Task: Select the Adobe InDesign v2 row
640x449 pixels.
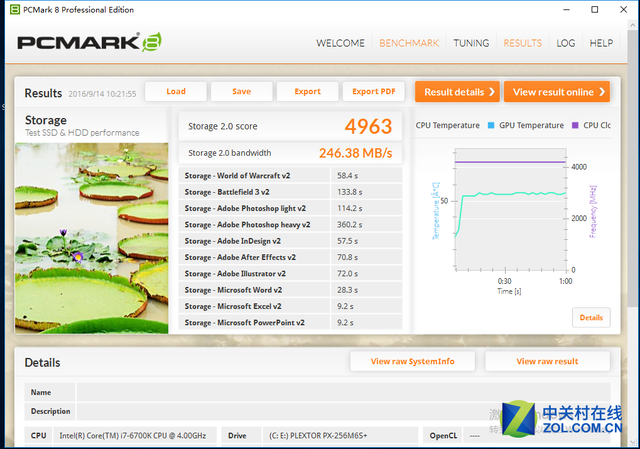Action: (x=290, y=241)
